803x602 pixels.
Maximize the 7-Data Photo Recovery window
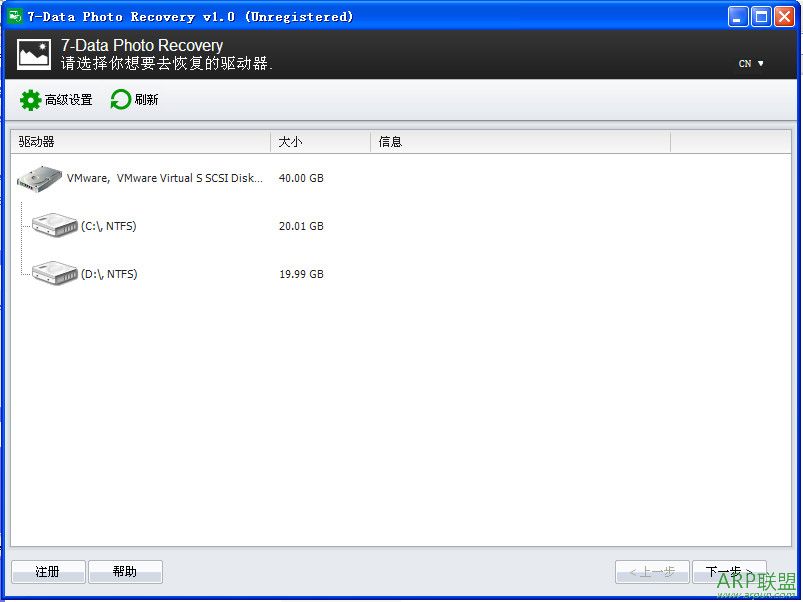(762, 17)
